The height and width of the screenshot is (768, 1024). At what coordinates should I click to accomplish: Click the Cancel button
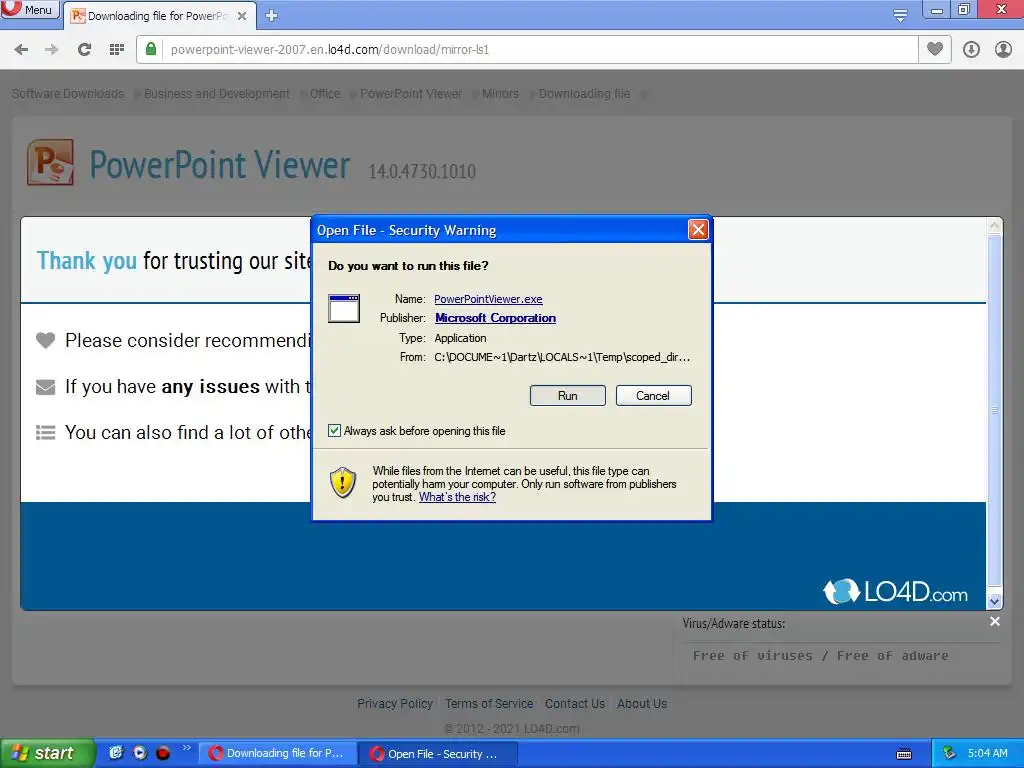click(x=653, y=396)
